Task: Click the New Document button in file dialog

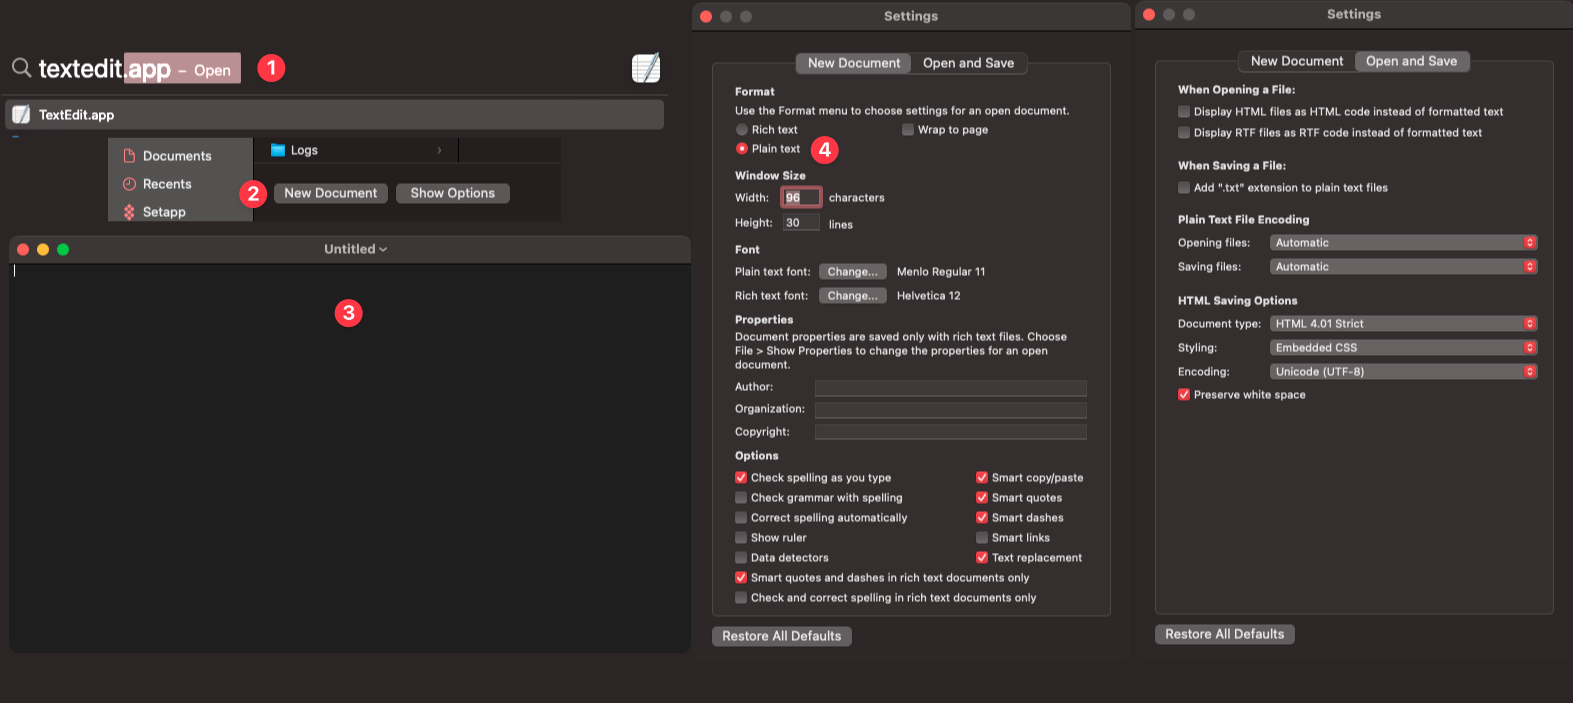Action: pos(331,193)
